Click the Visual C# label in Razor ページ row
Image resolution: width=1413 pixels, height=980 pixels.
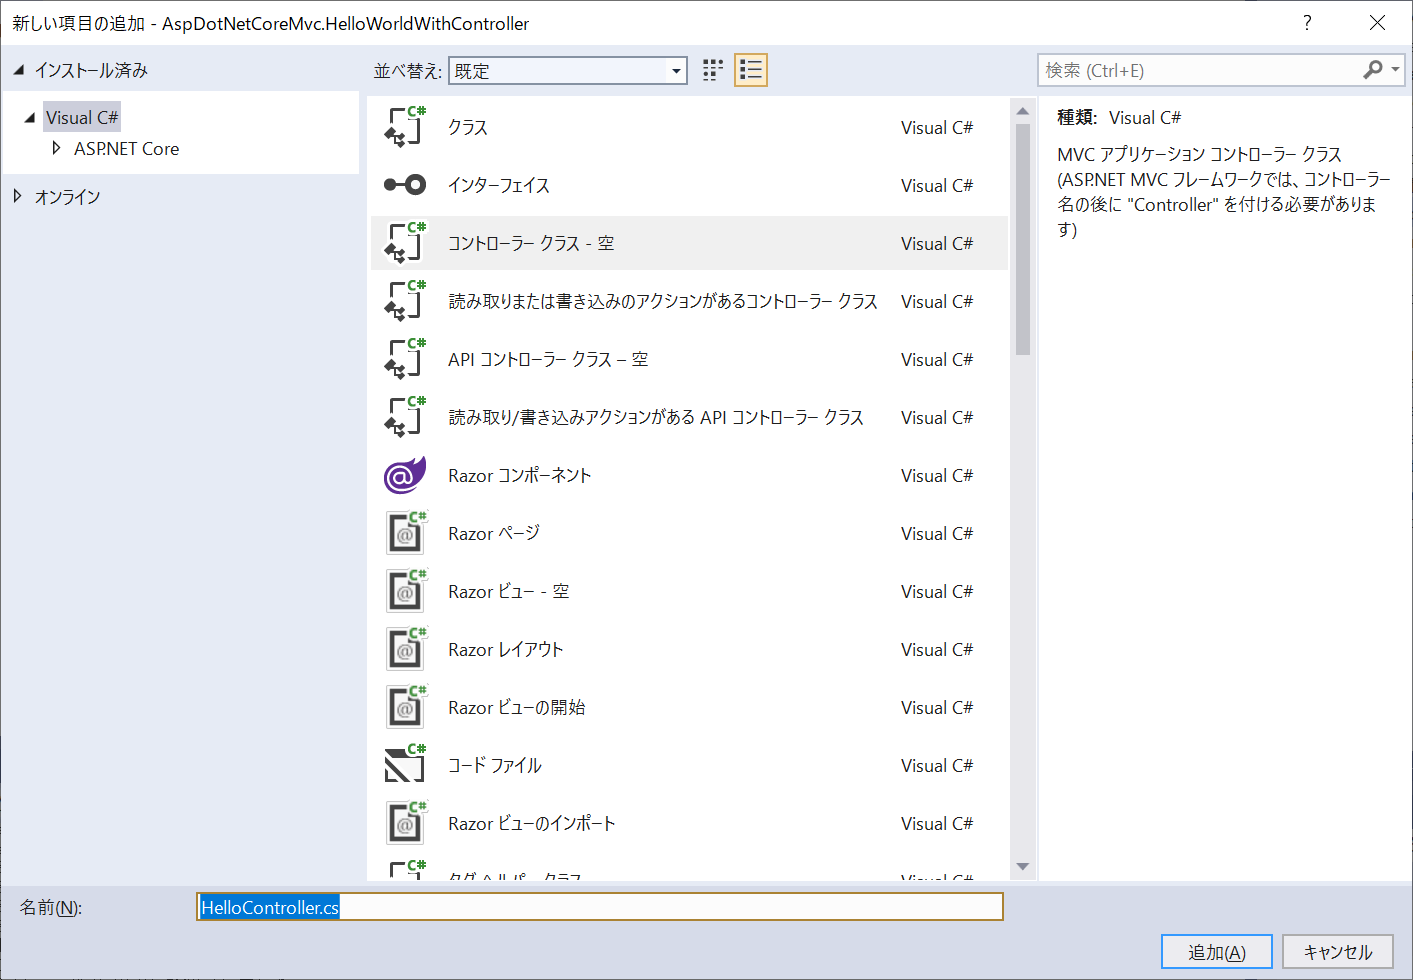pyautogui.click(x=937, y=533)
